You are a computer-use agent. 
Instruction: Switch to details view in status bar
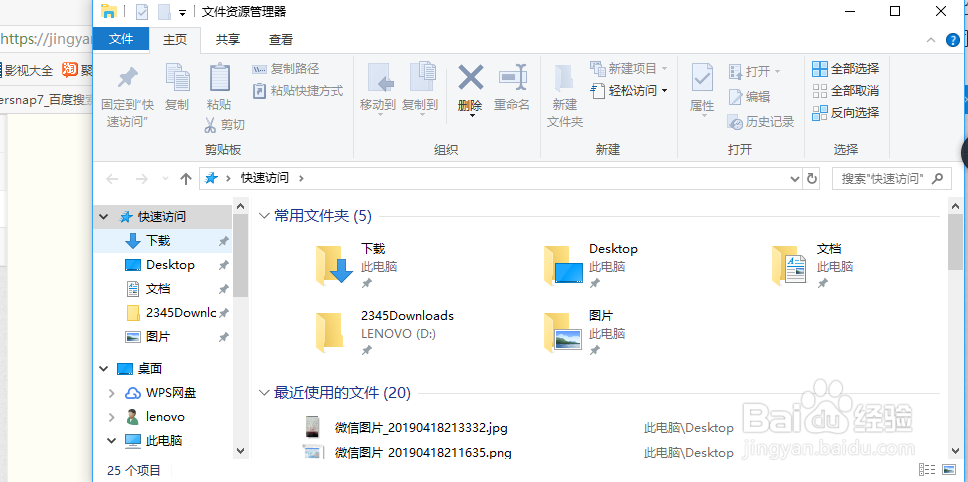(x=925, y=470)
